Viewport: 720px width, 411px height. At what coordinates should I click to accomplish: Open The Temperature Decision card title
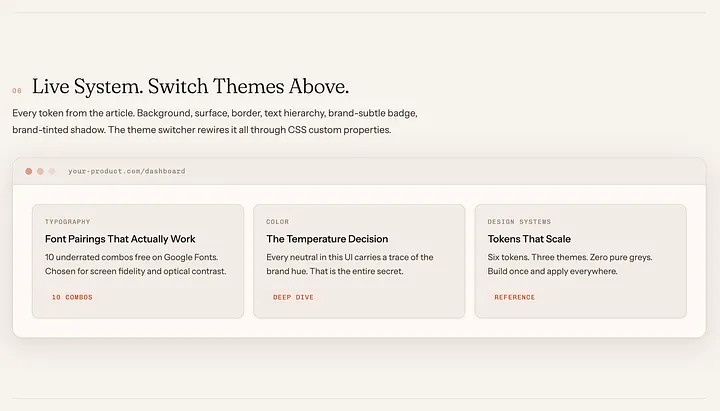(x=327, y=239)
